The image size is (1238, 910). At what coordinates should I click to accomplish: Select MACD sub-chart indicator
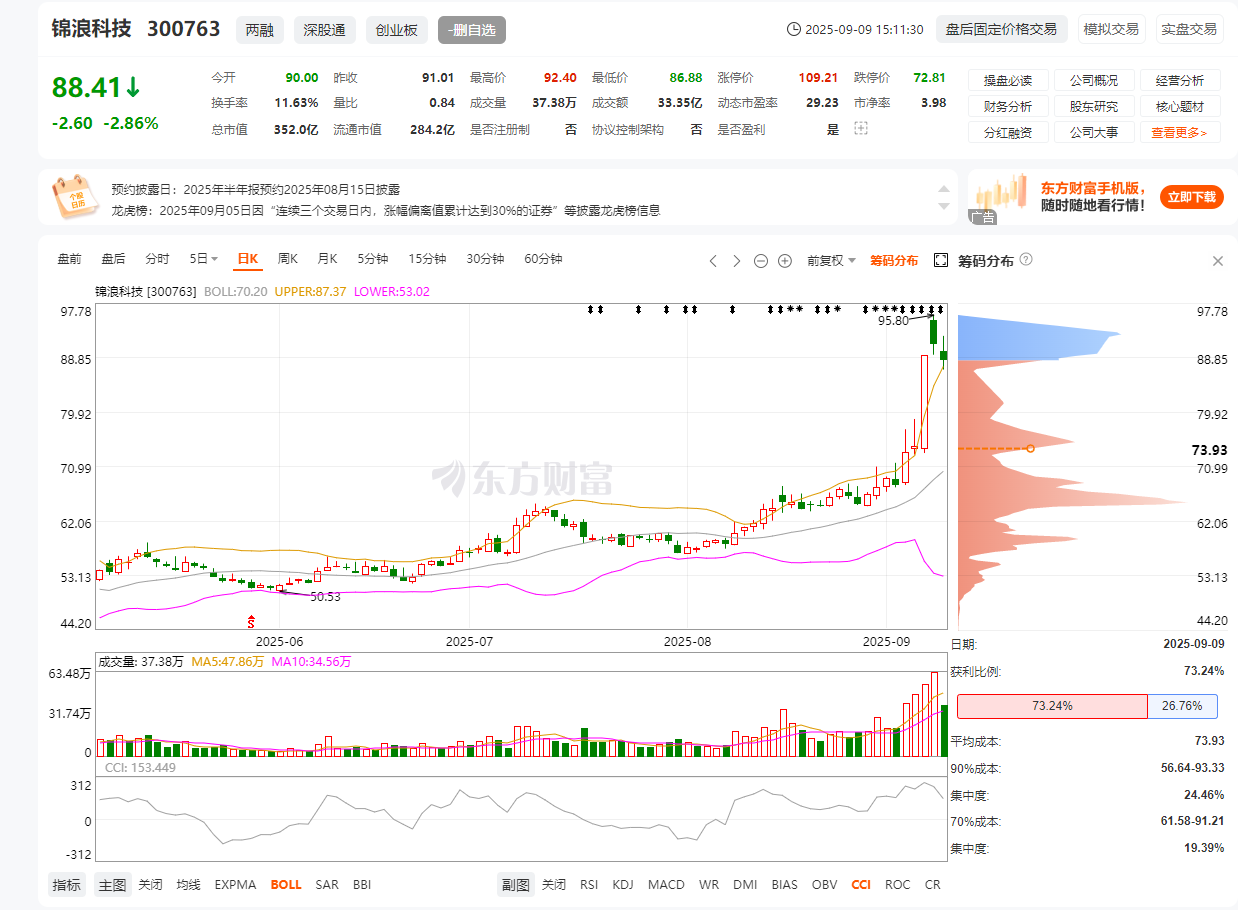tap(666, 885)
